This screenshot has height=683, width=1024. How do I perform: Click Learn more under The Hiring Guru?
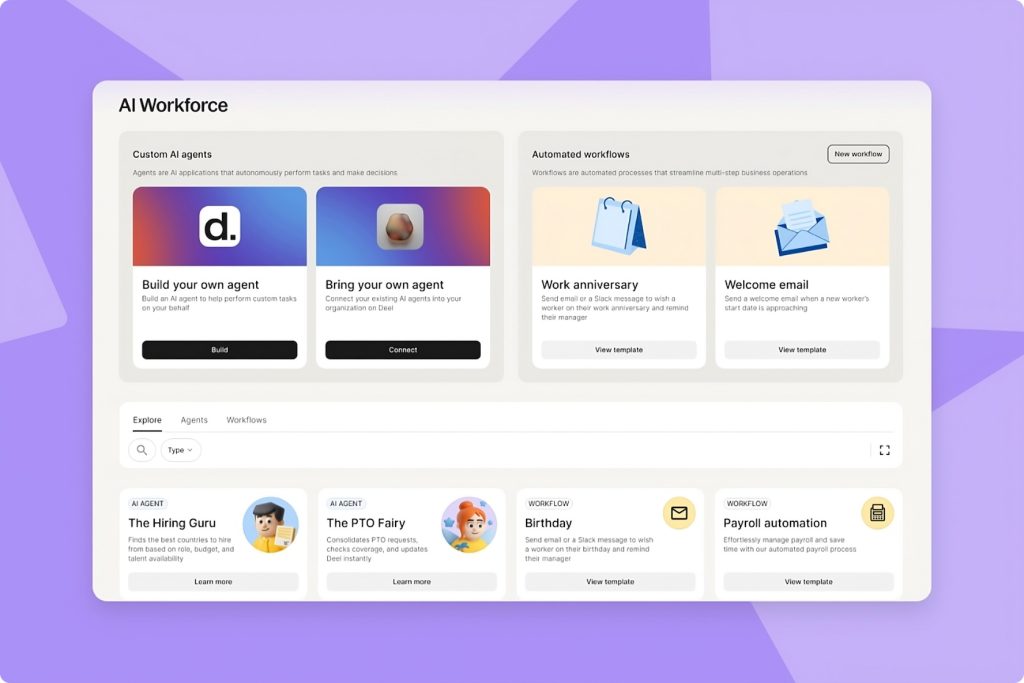point(213,582)
